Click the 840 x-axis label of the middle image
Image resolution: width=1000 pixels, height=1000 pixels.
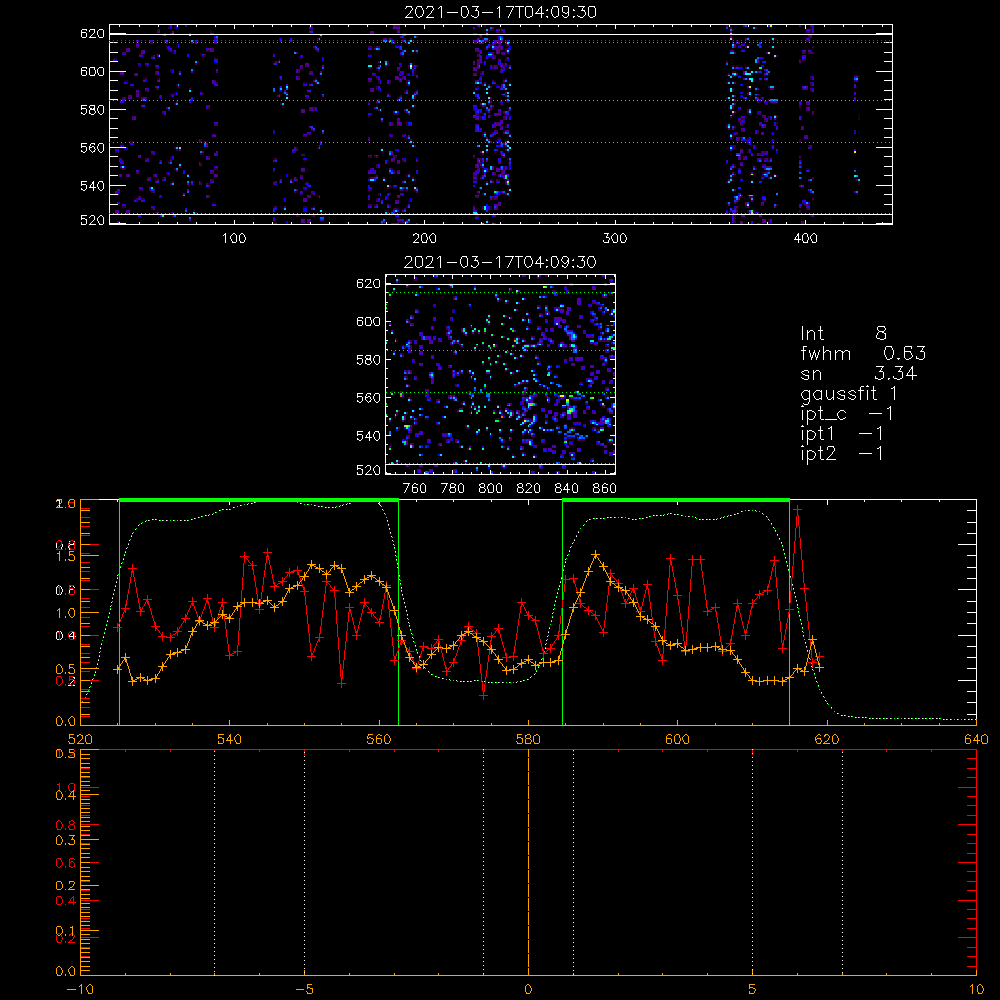566,489
